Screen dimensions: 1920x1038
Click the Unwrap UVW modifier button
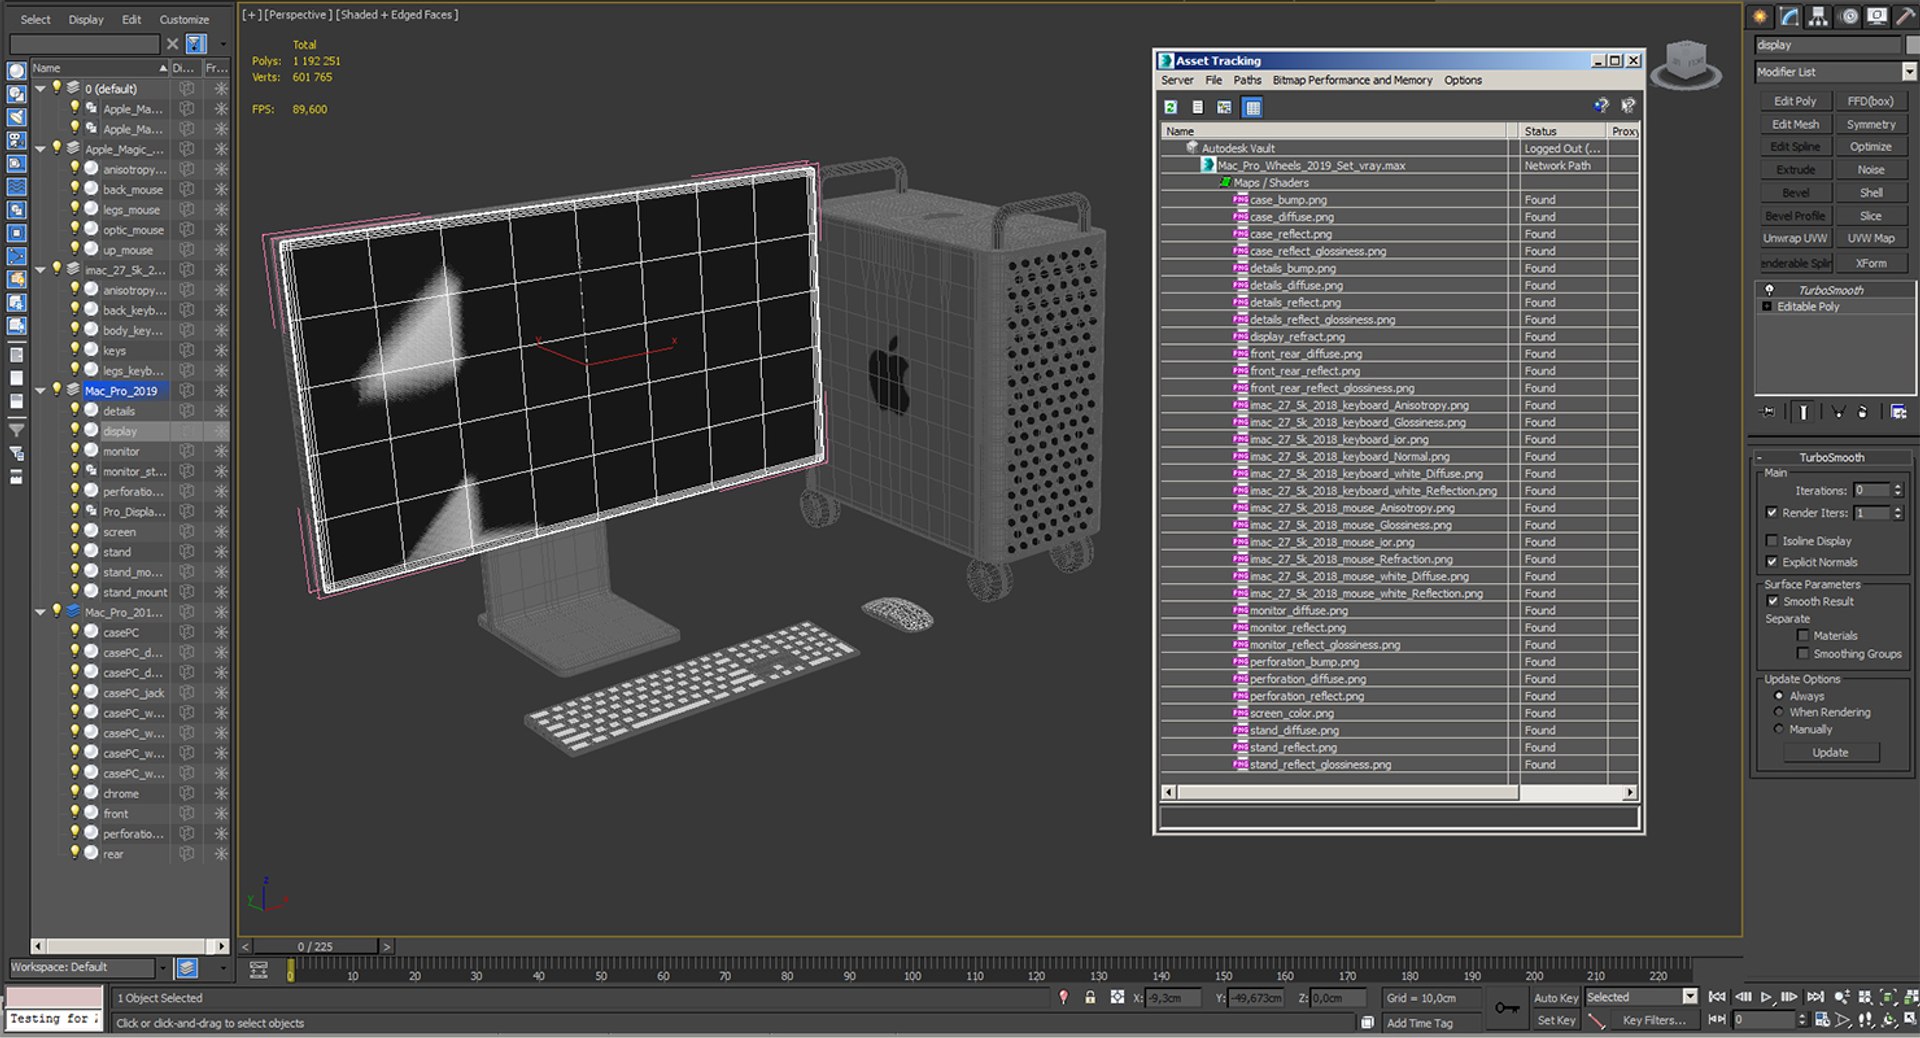1794,238
